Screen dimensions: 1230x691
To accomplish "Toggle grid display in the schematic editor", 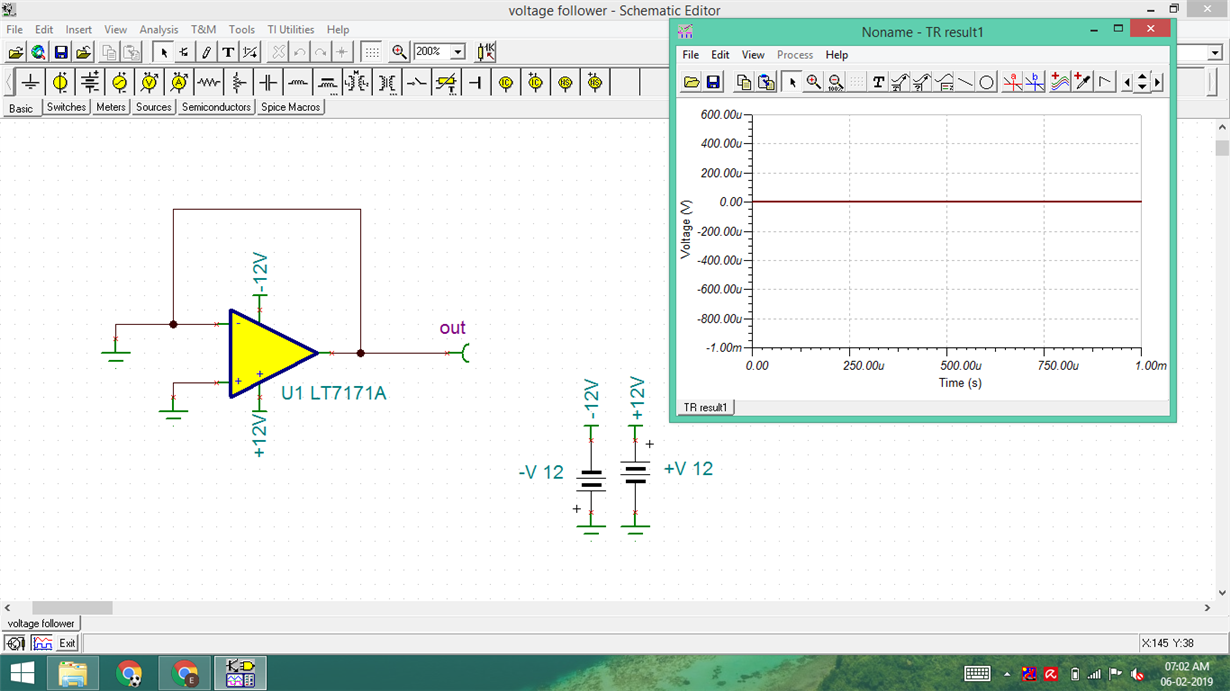I will pos(371,52).
